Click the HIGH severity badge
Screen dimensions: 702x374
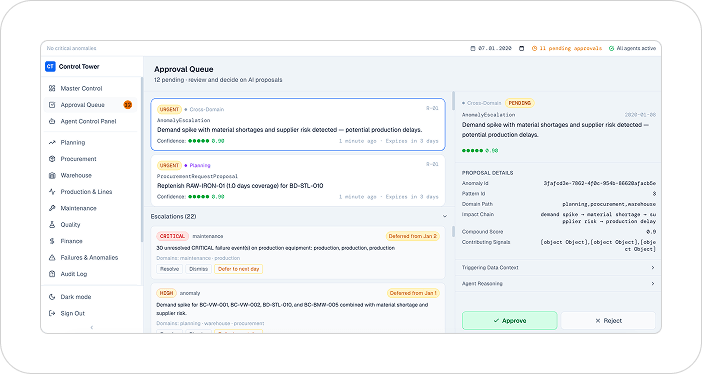pyautogui.click(x=167, y=293)
